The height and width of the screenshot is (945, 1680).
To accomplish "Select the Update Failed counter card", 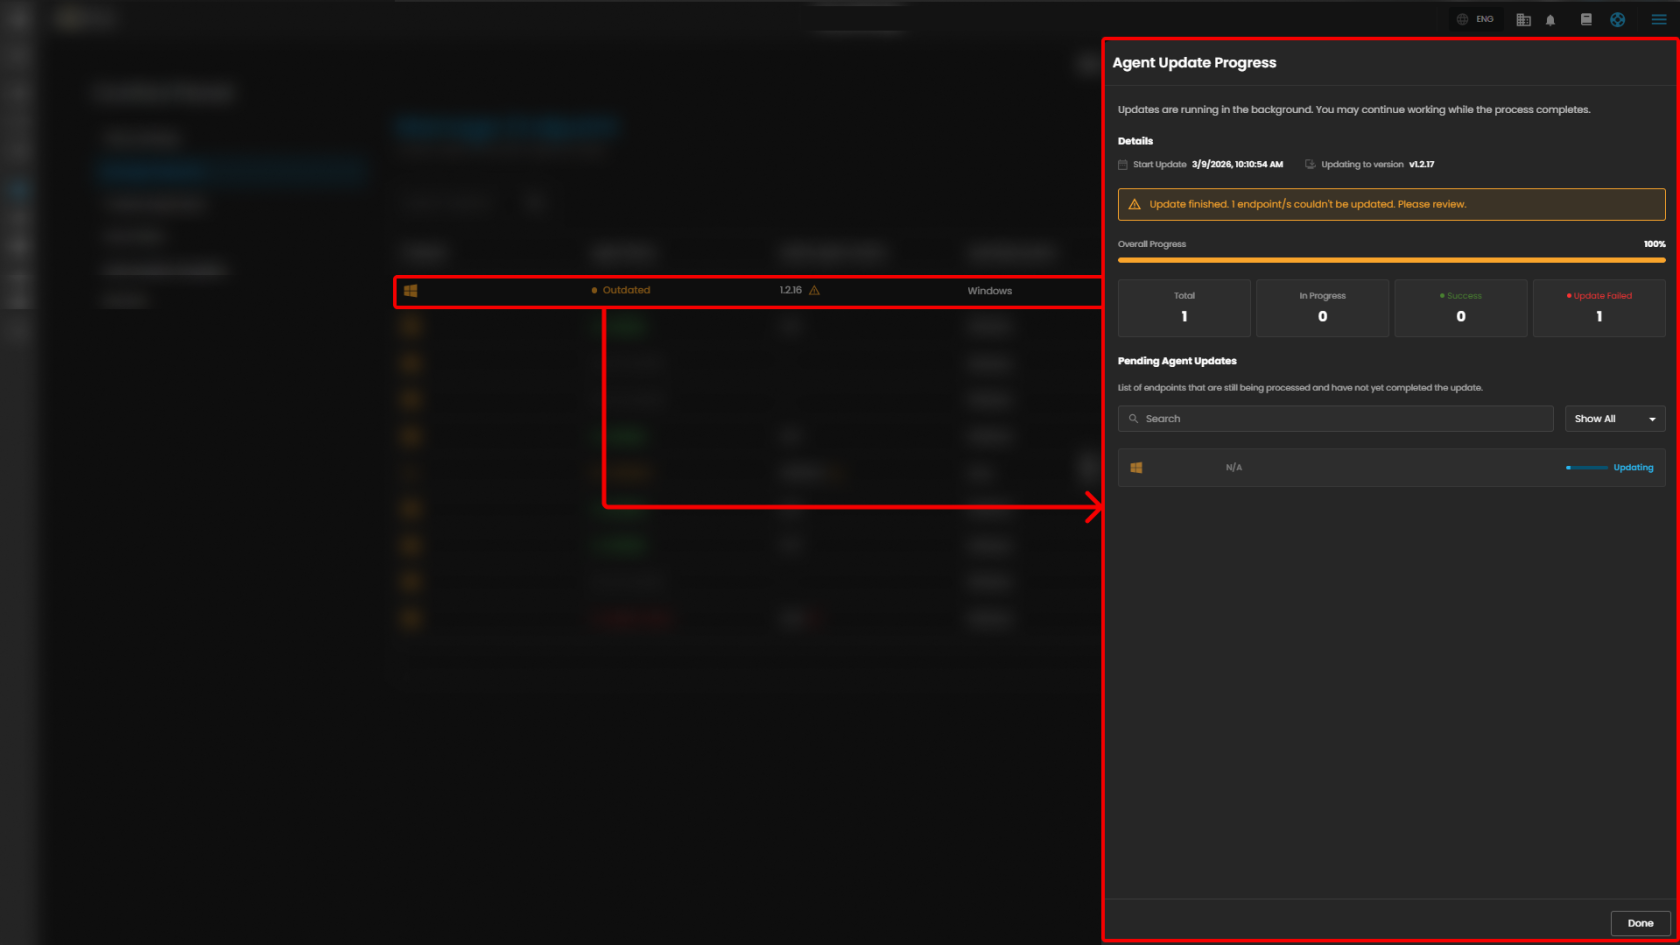I will tap(1598, 308).
